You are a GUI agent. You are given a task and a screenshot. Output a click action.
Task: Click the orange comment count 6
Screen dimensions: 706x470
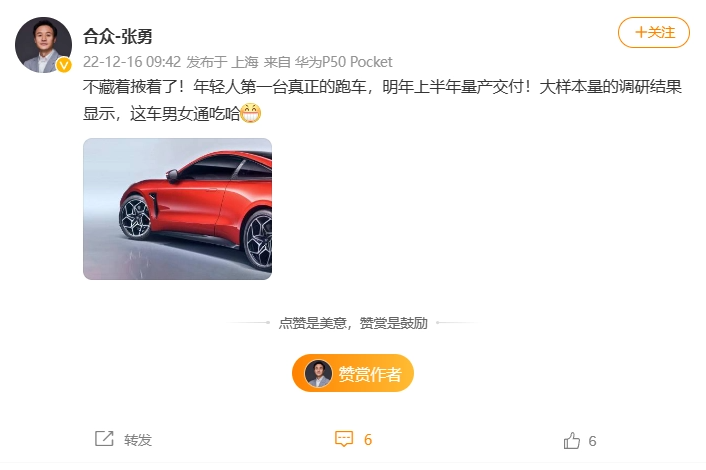[x=368, y=440]
